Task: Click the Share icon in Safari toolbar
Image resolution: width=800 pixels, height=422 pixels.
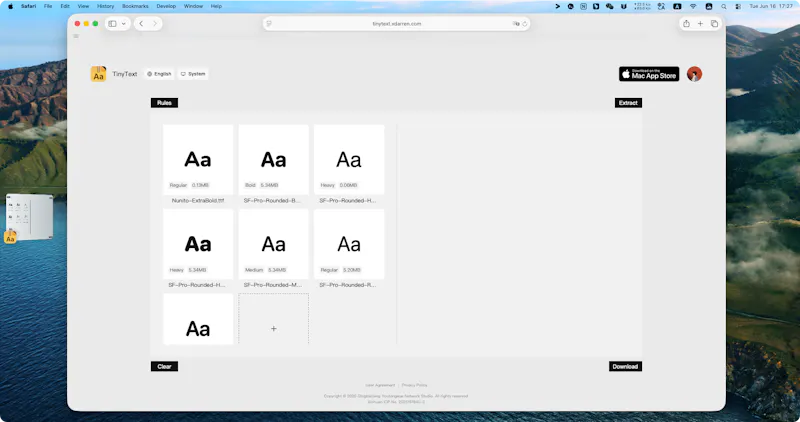Action: 686,23
